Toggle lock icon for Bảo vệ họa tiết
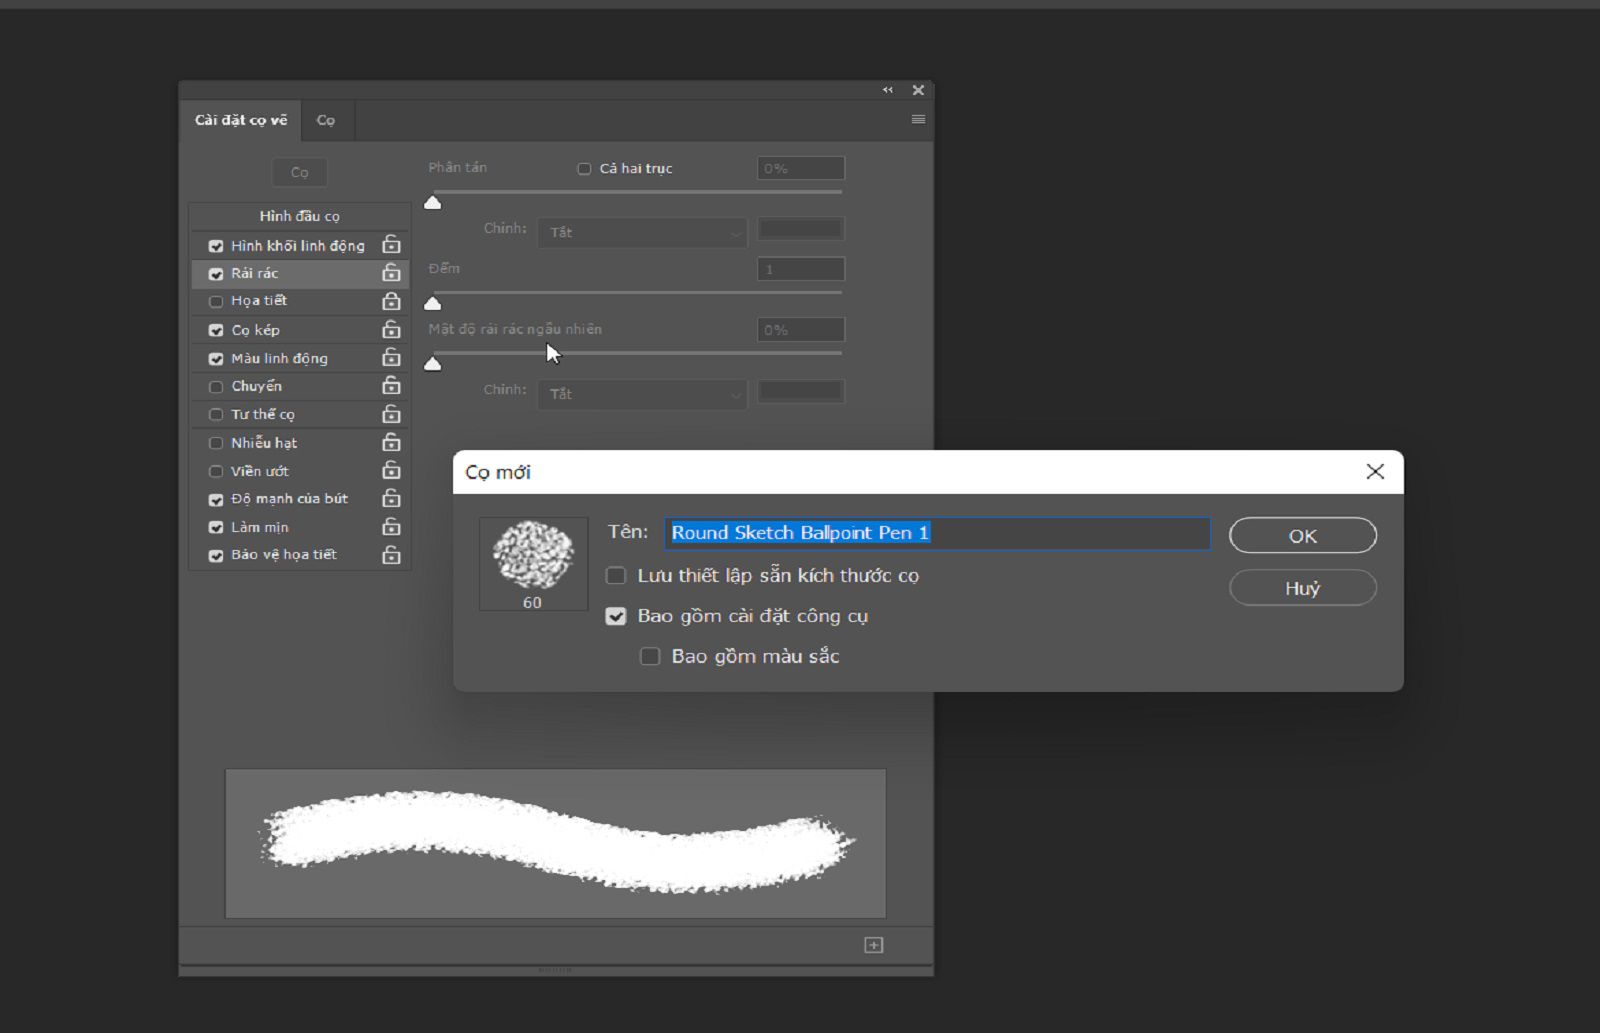 coord(391,555)
